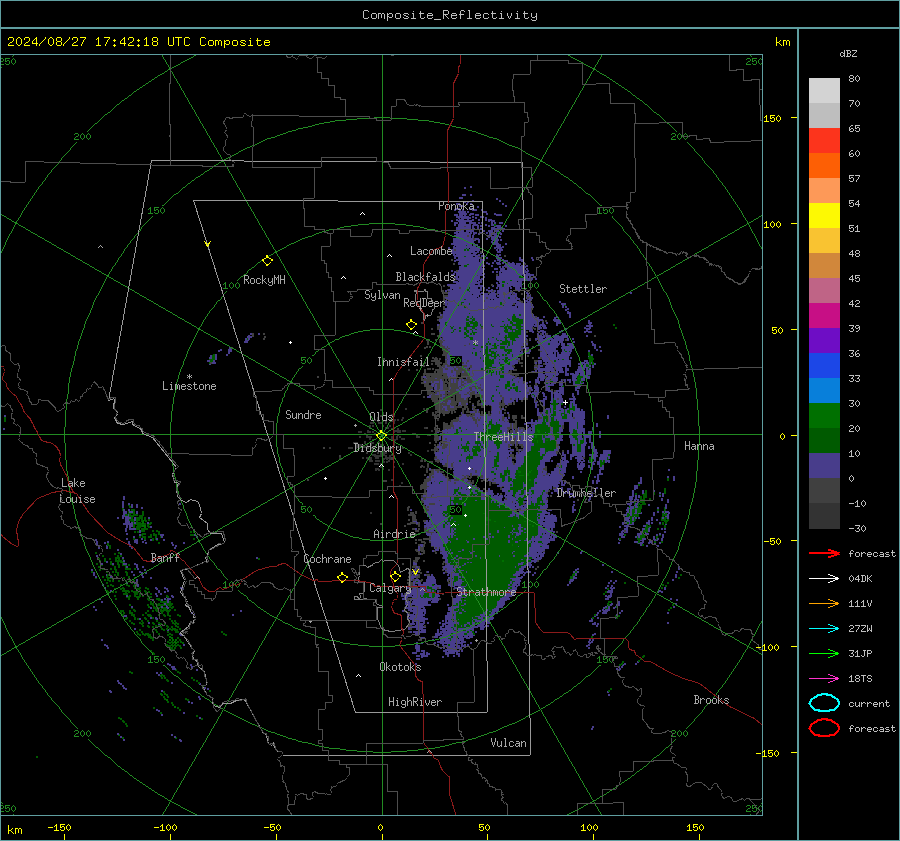Click the Strathmore label on the map
The height and width of the screenshot is (841, 900).
(486, 592)
